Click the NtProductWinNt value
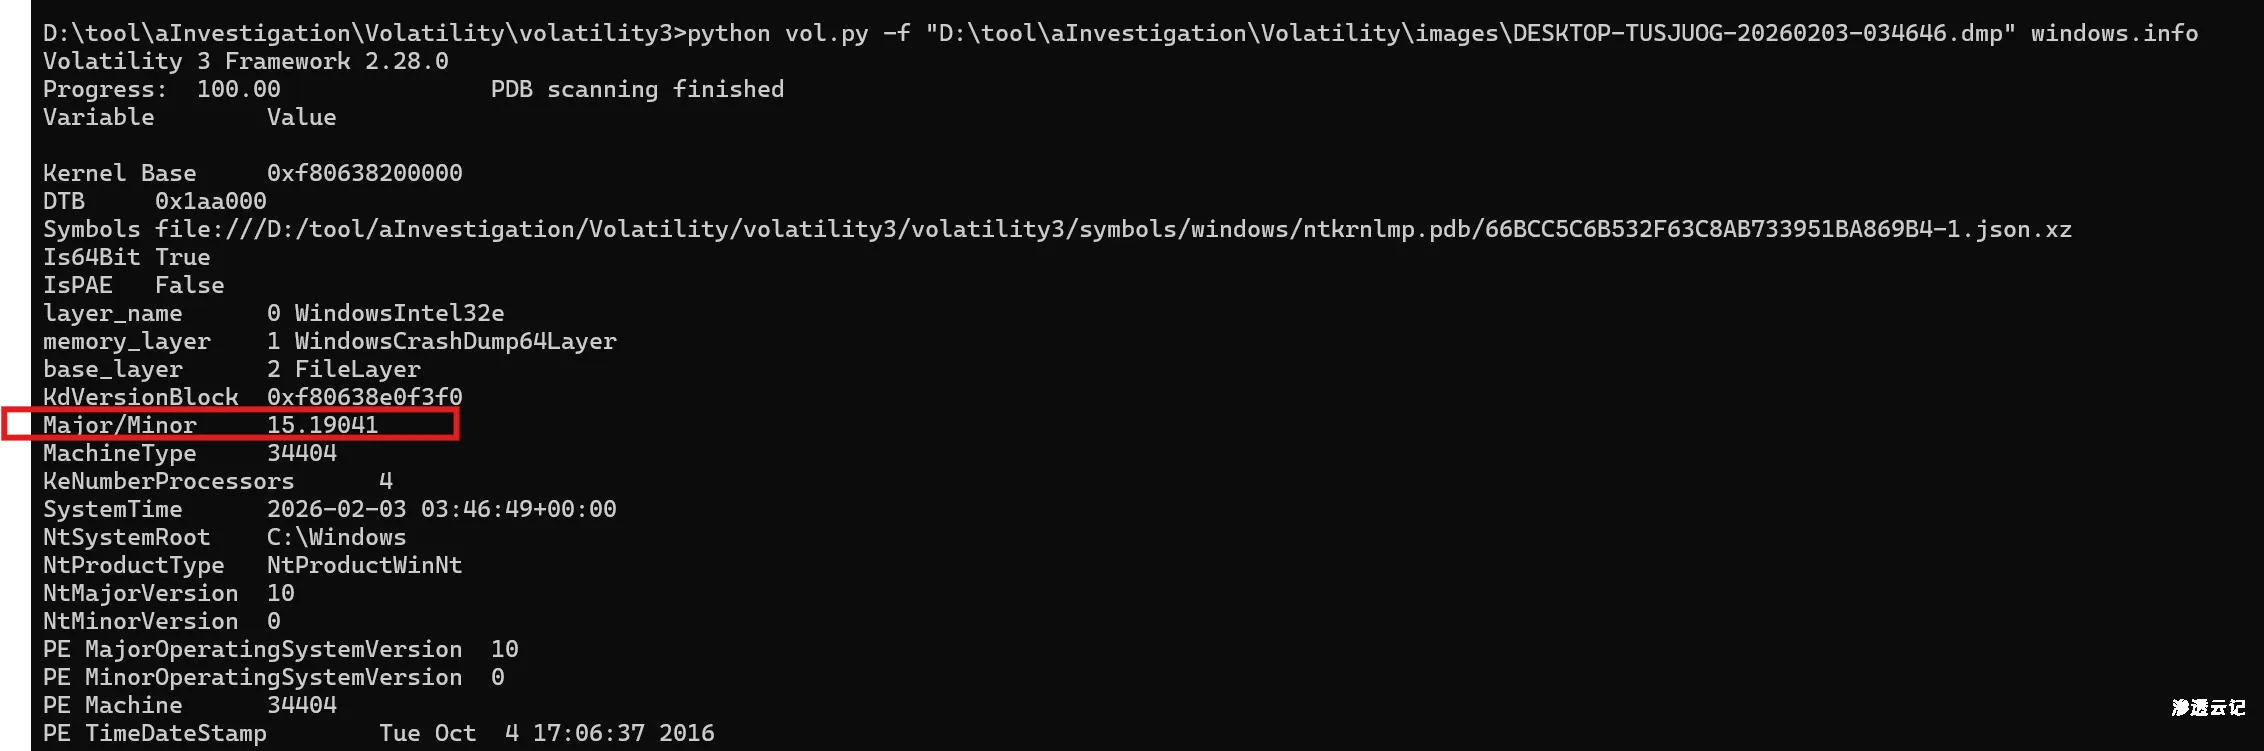The image size is (2264, 751). tap(364, 565)
